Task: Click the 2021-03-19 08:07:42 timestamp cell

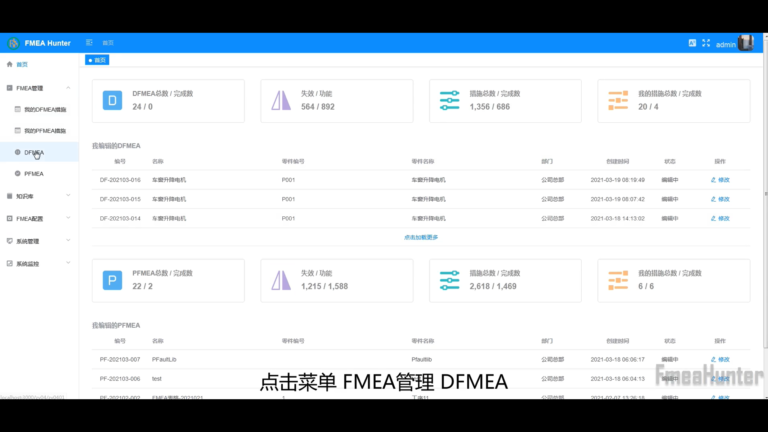Action: 618,199
